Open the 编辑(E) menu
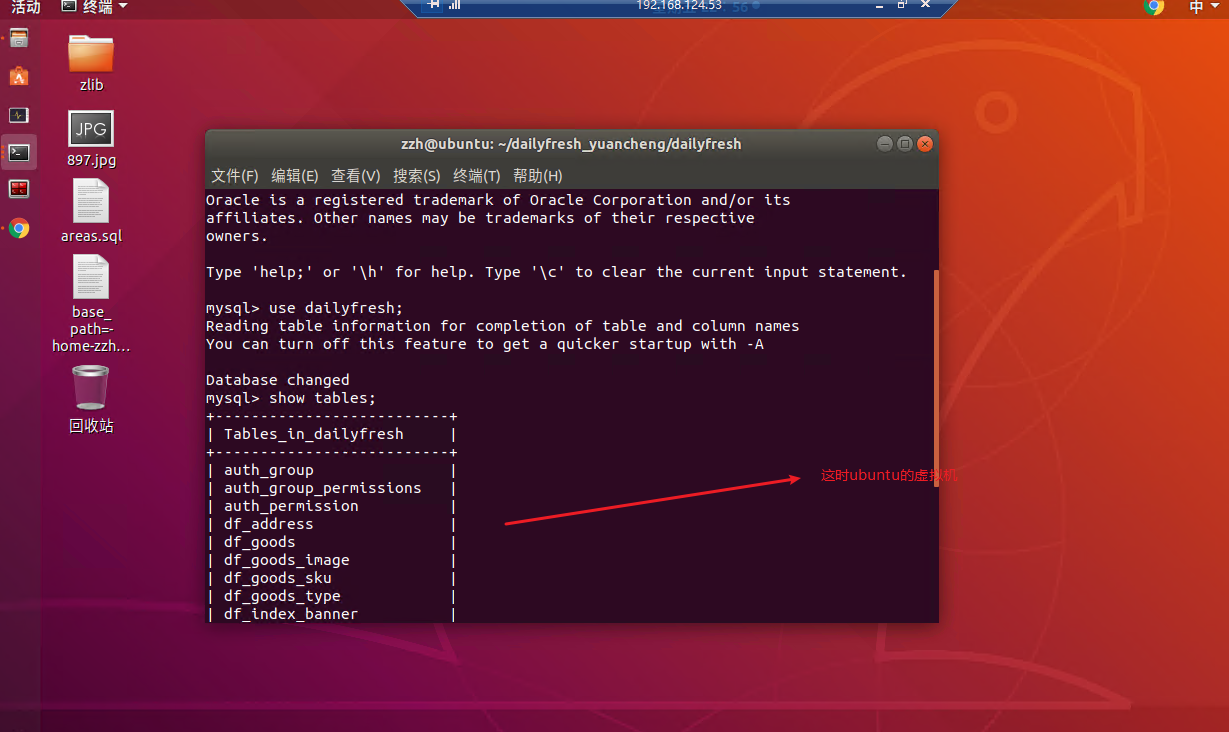 coord(295,176)
